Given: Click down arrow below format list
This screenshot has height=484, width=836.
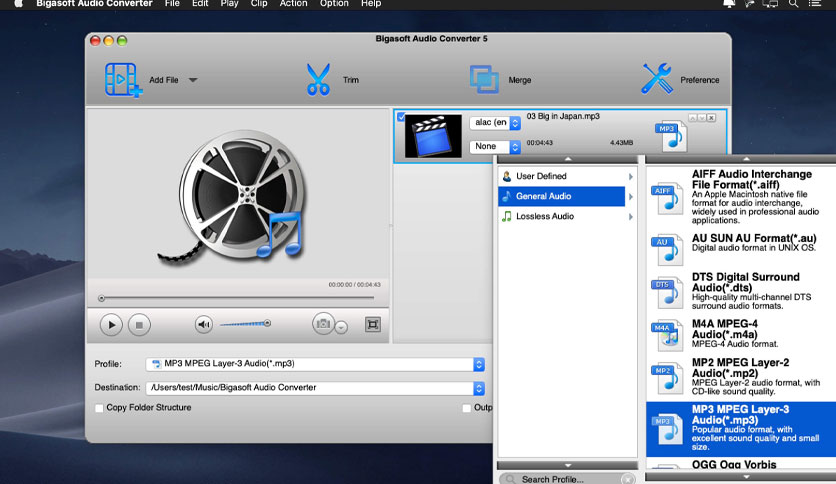Looking at the screenshot, I should tap(746, 477).
